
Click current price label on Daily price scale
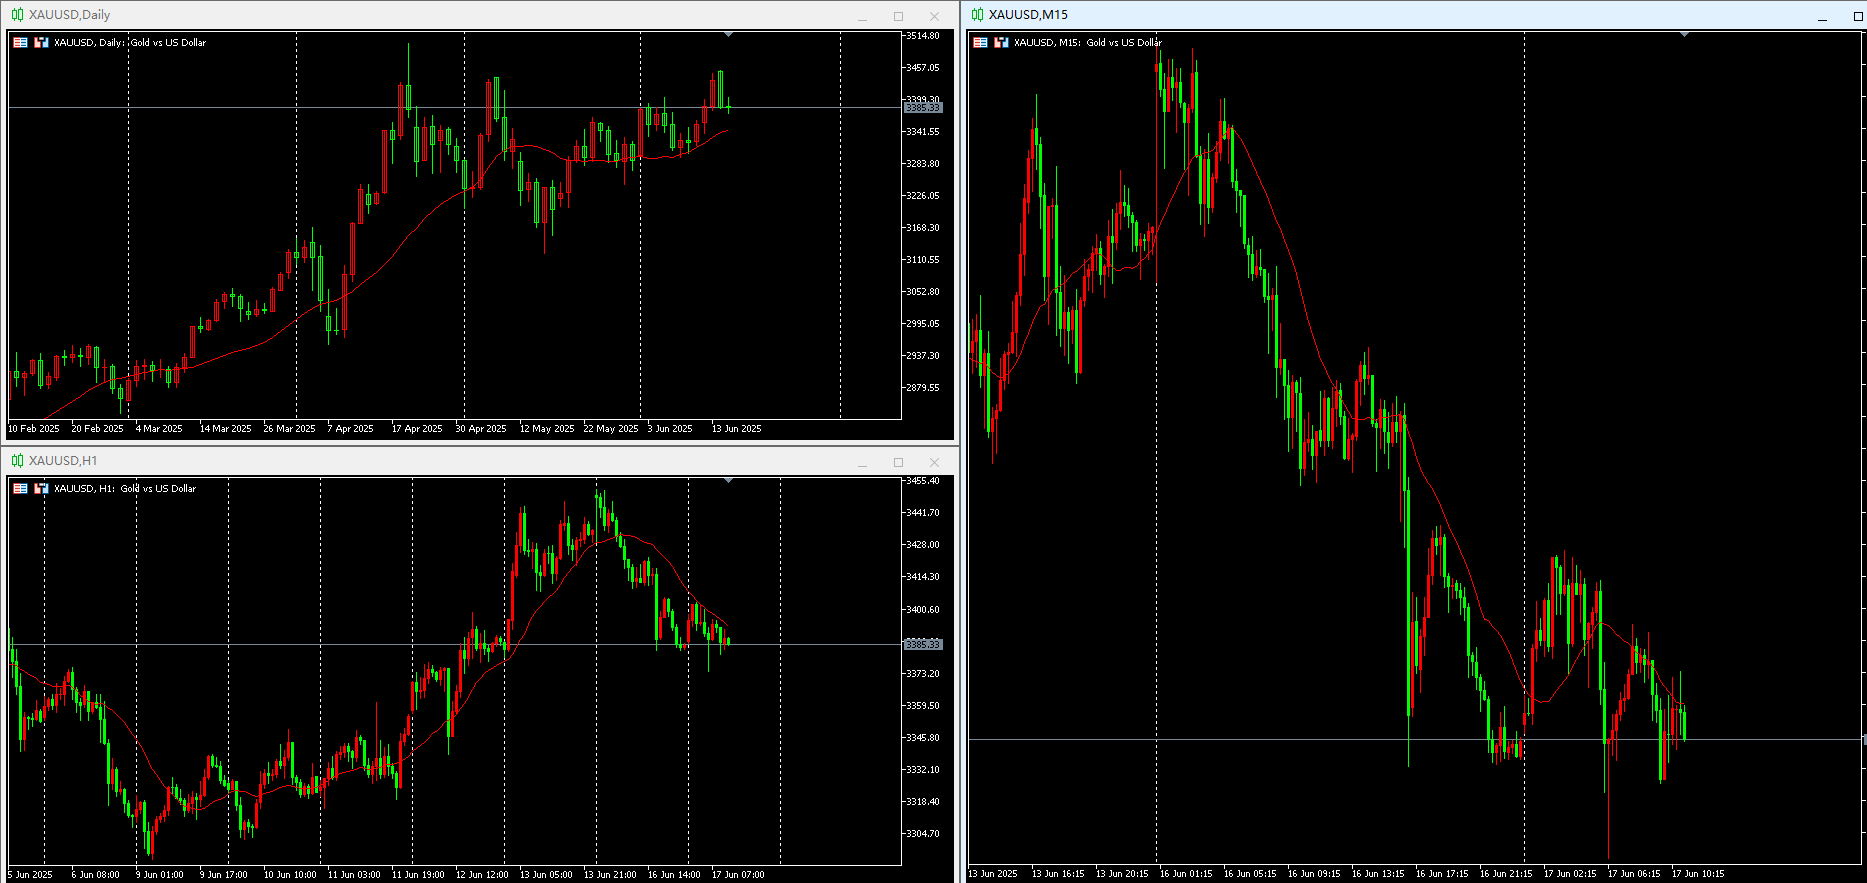[x=923, y=107]
